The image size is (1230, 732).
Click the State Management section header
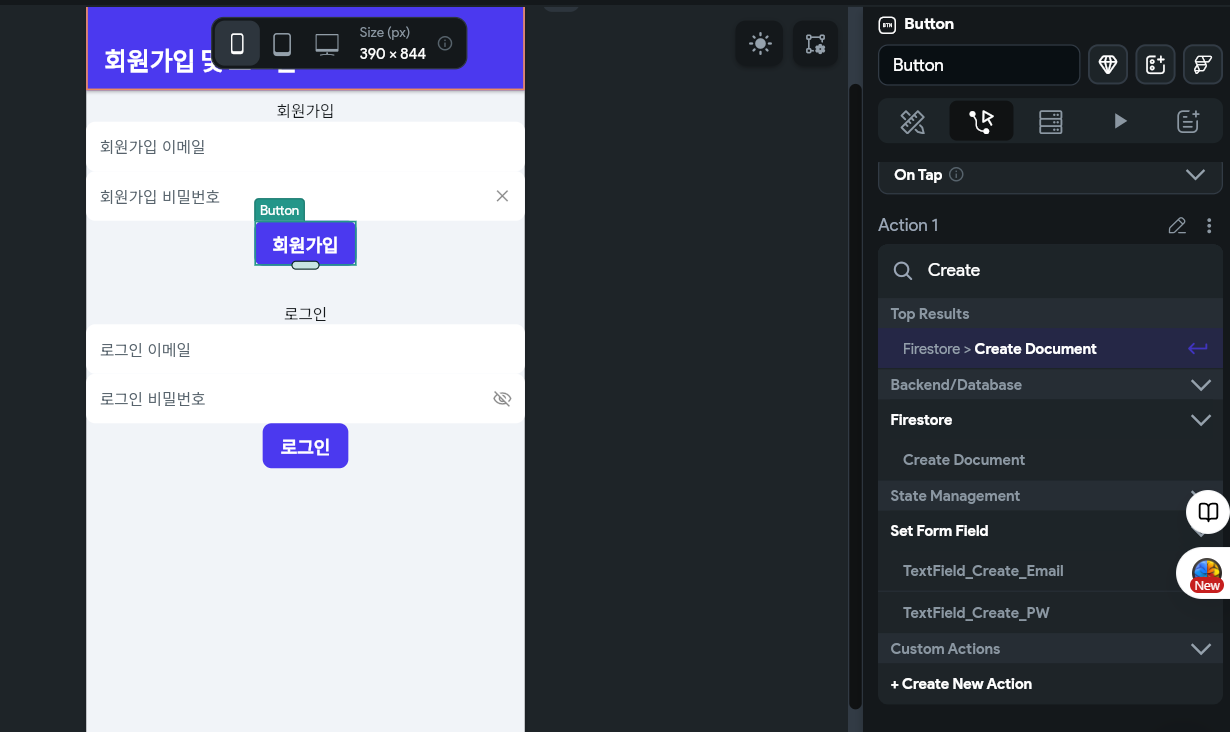coord(1050,496)
